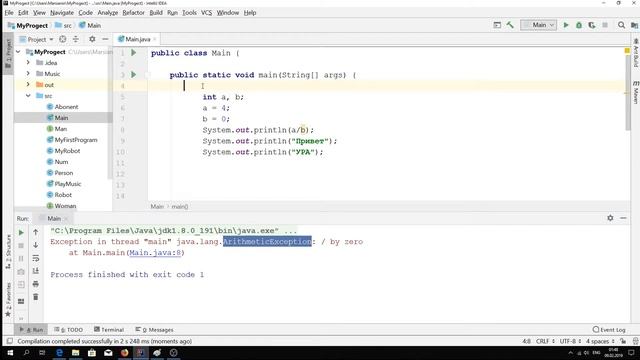Expand the Music folder

(x=28, y=74)
